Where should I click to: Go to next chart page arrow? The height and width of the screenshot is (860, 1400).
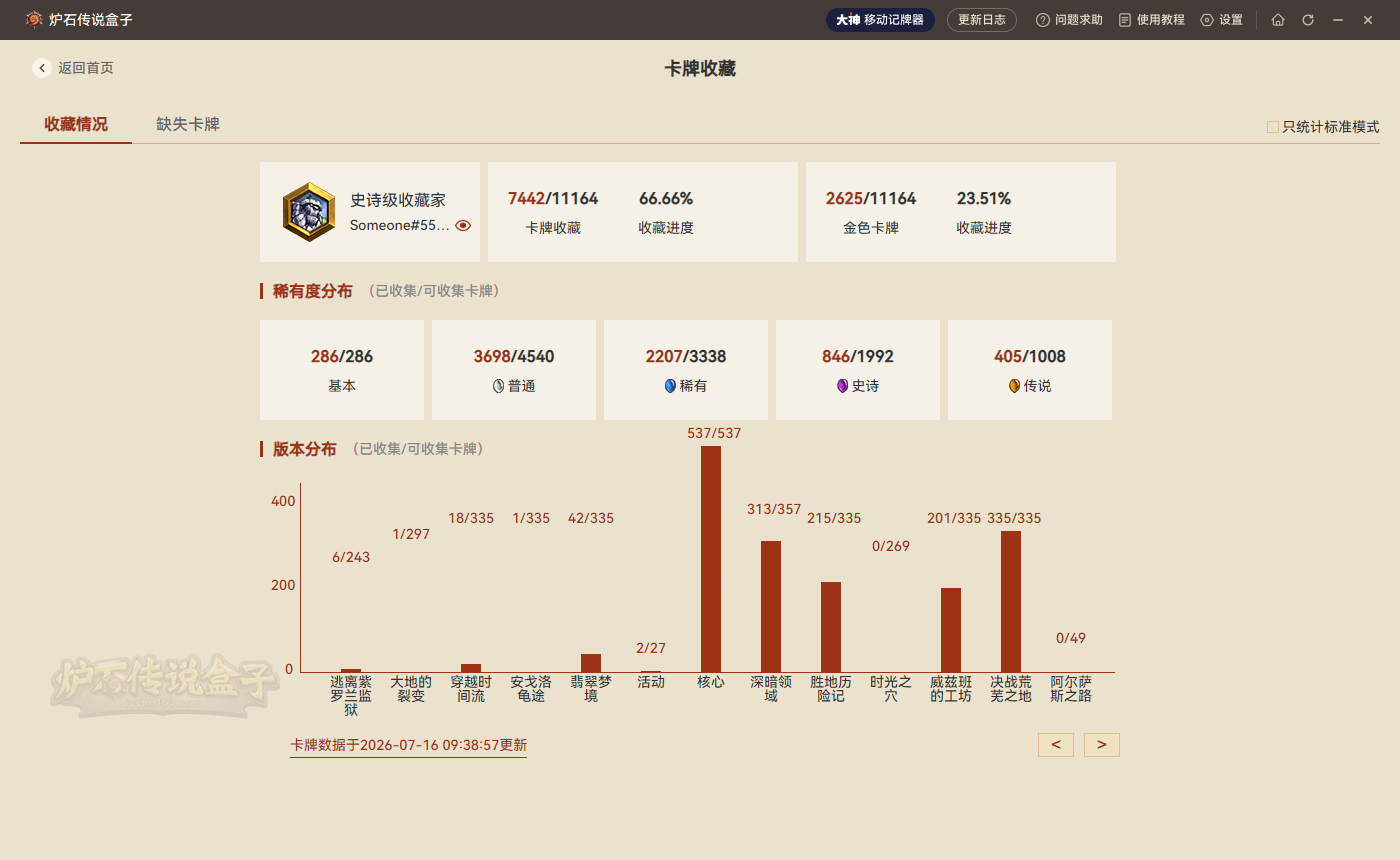click(x=1102, y=745)
